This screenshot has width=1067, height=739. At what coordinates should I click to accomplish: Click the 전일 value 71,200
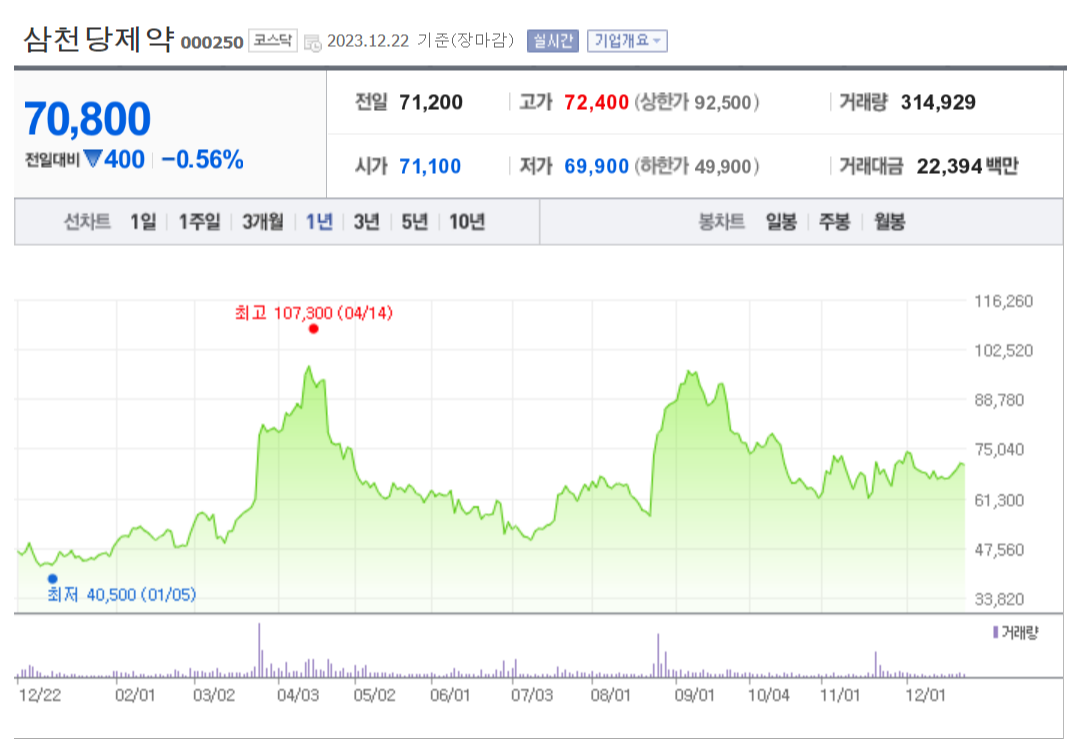(x=431, y=103)
